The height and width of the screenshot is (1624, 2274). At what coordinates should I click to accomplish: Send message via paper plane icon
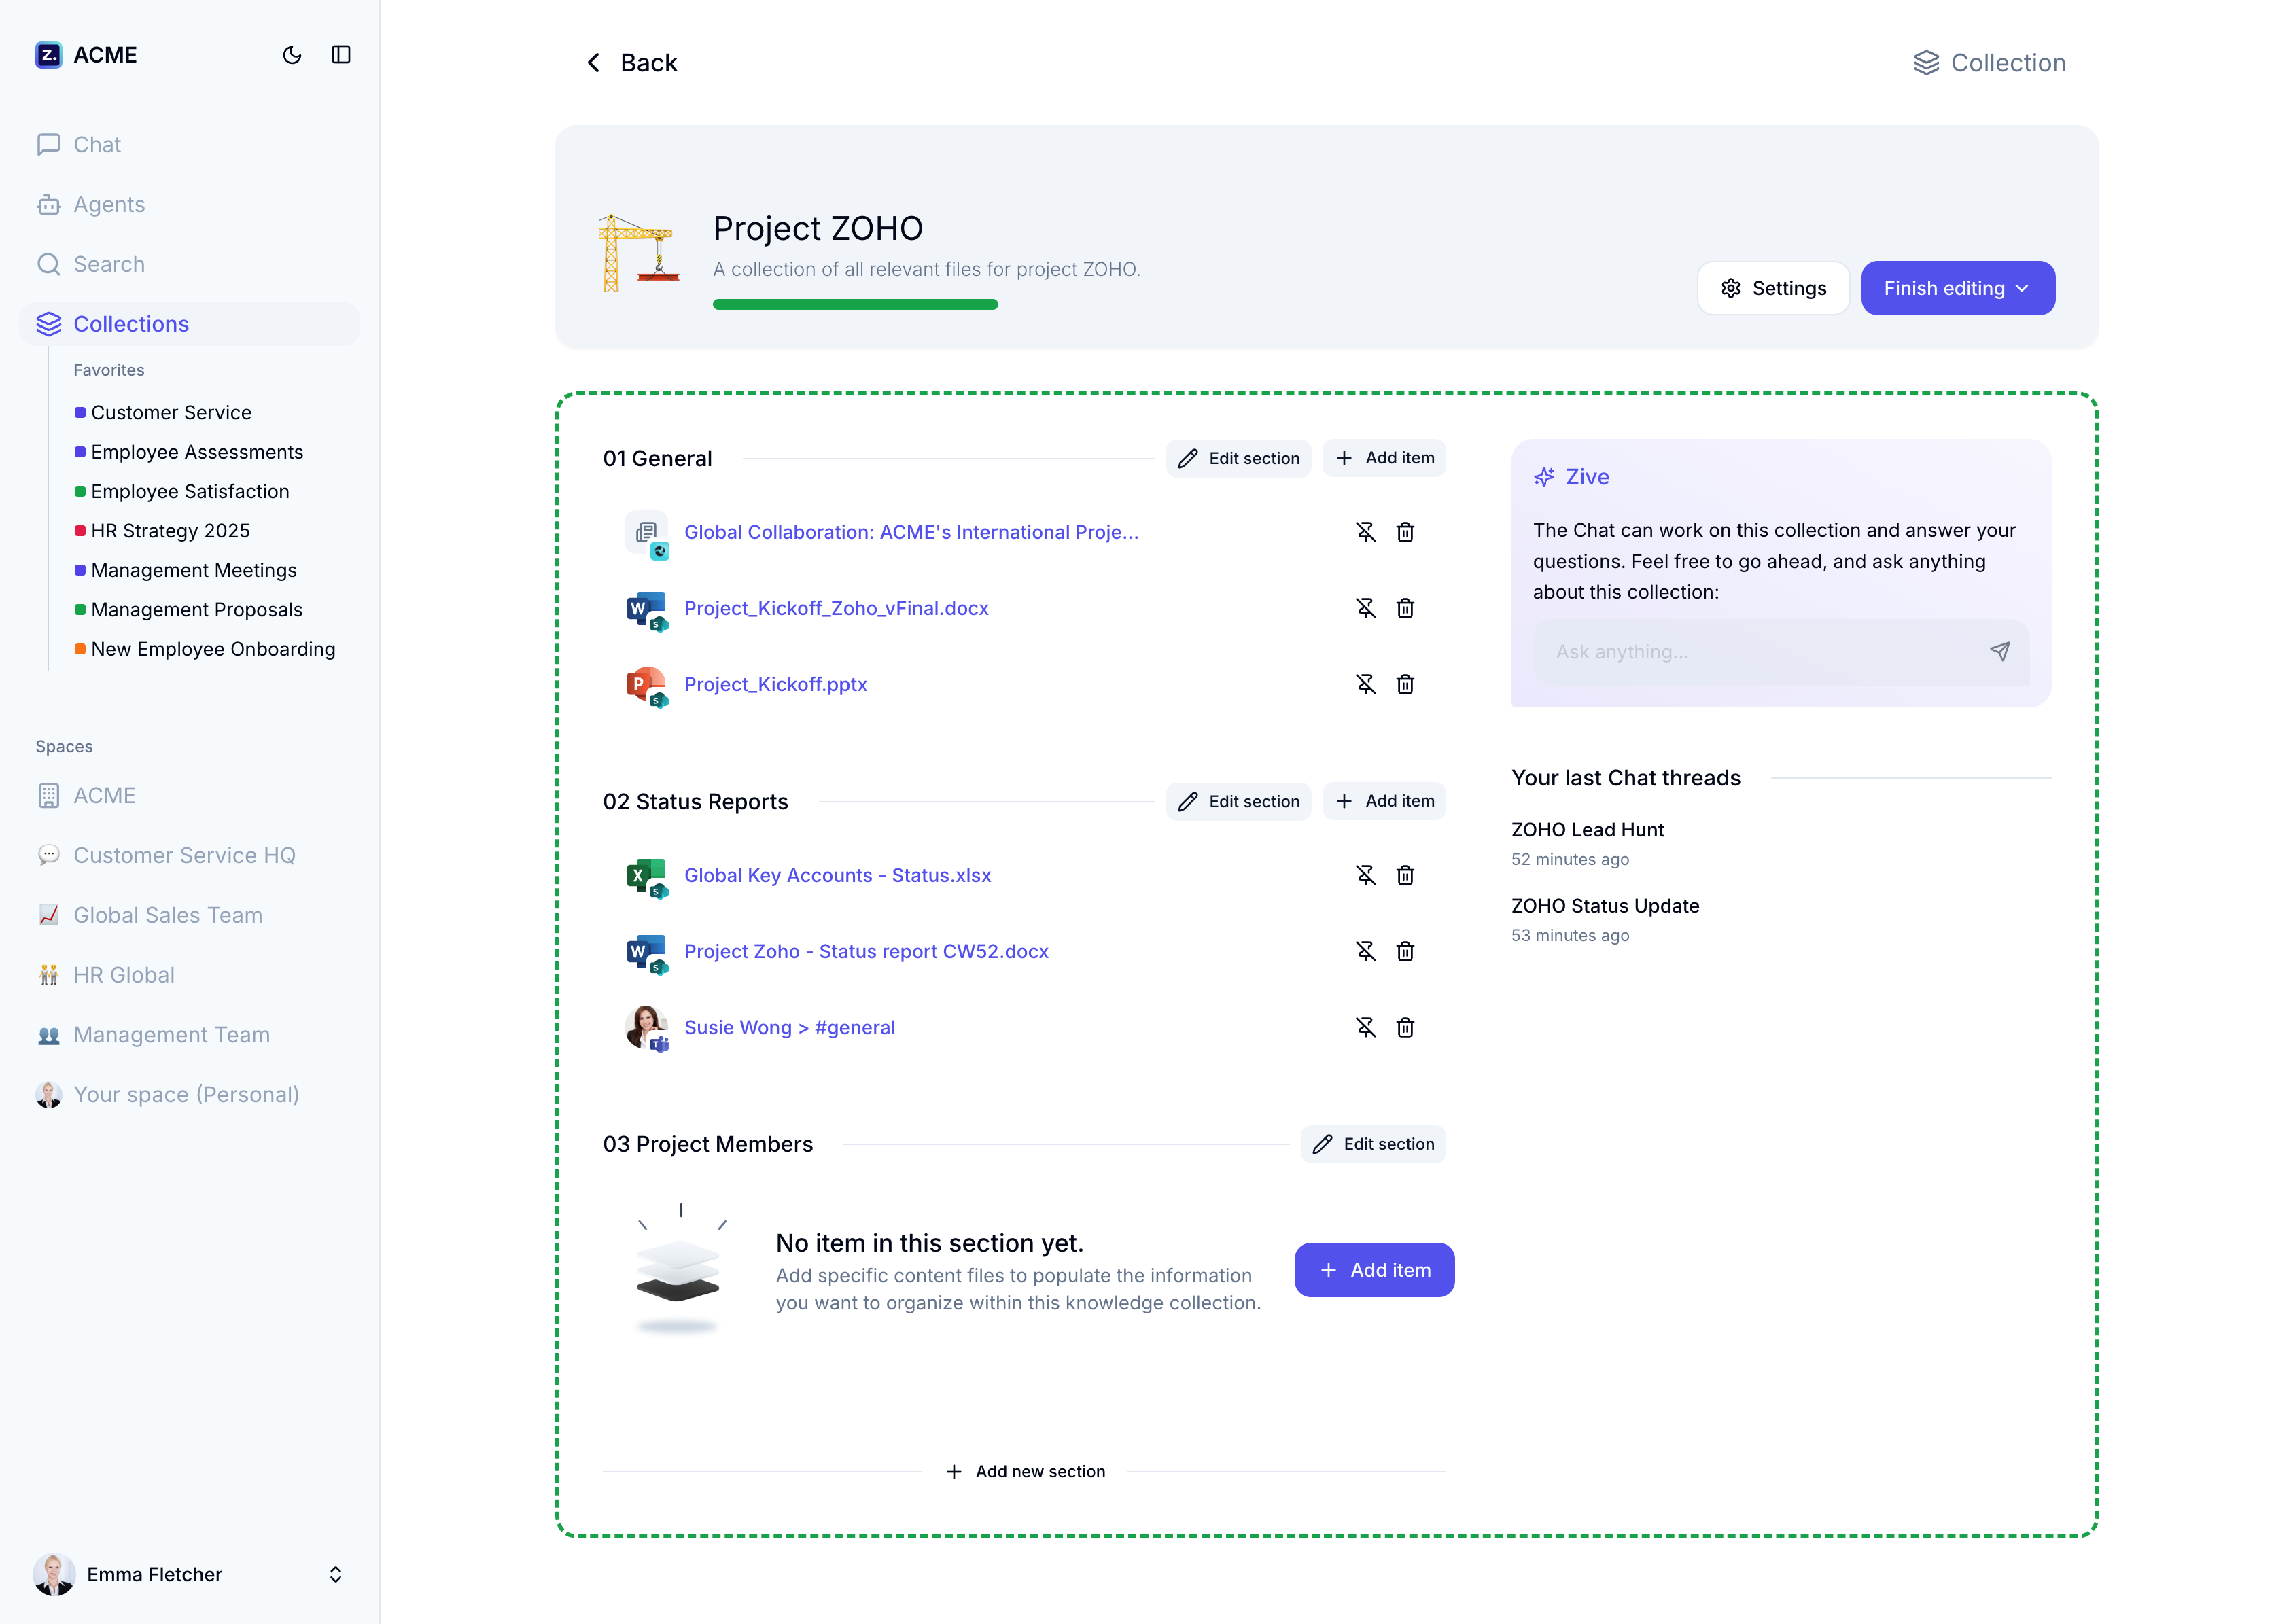click(x=1999, y=652)
